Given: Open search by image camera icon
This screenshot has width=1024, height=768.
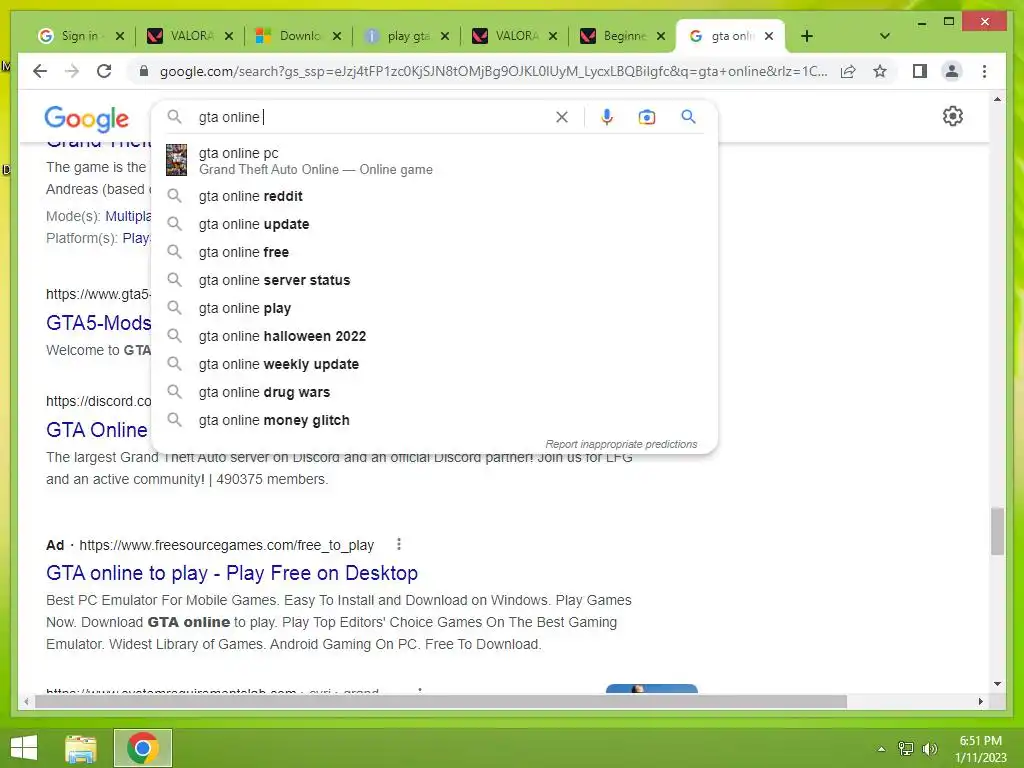Looking at the screenshot, I should pyautogui.click(x=647, y=117).
